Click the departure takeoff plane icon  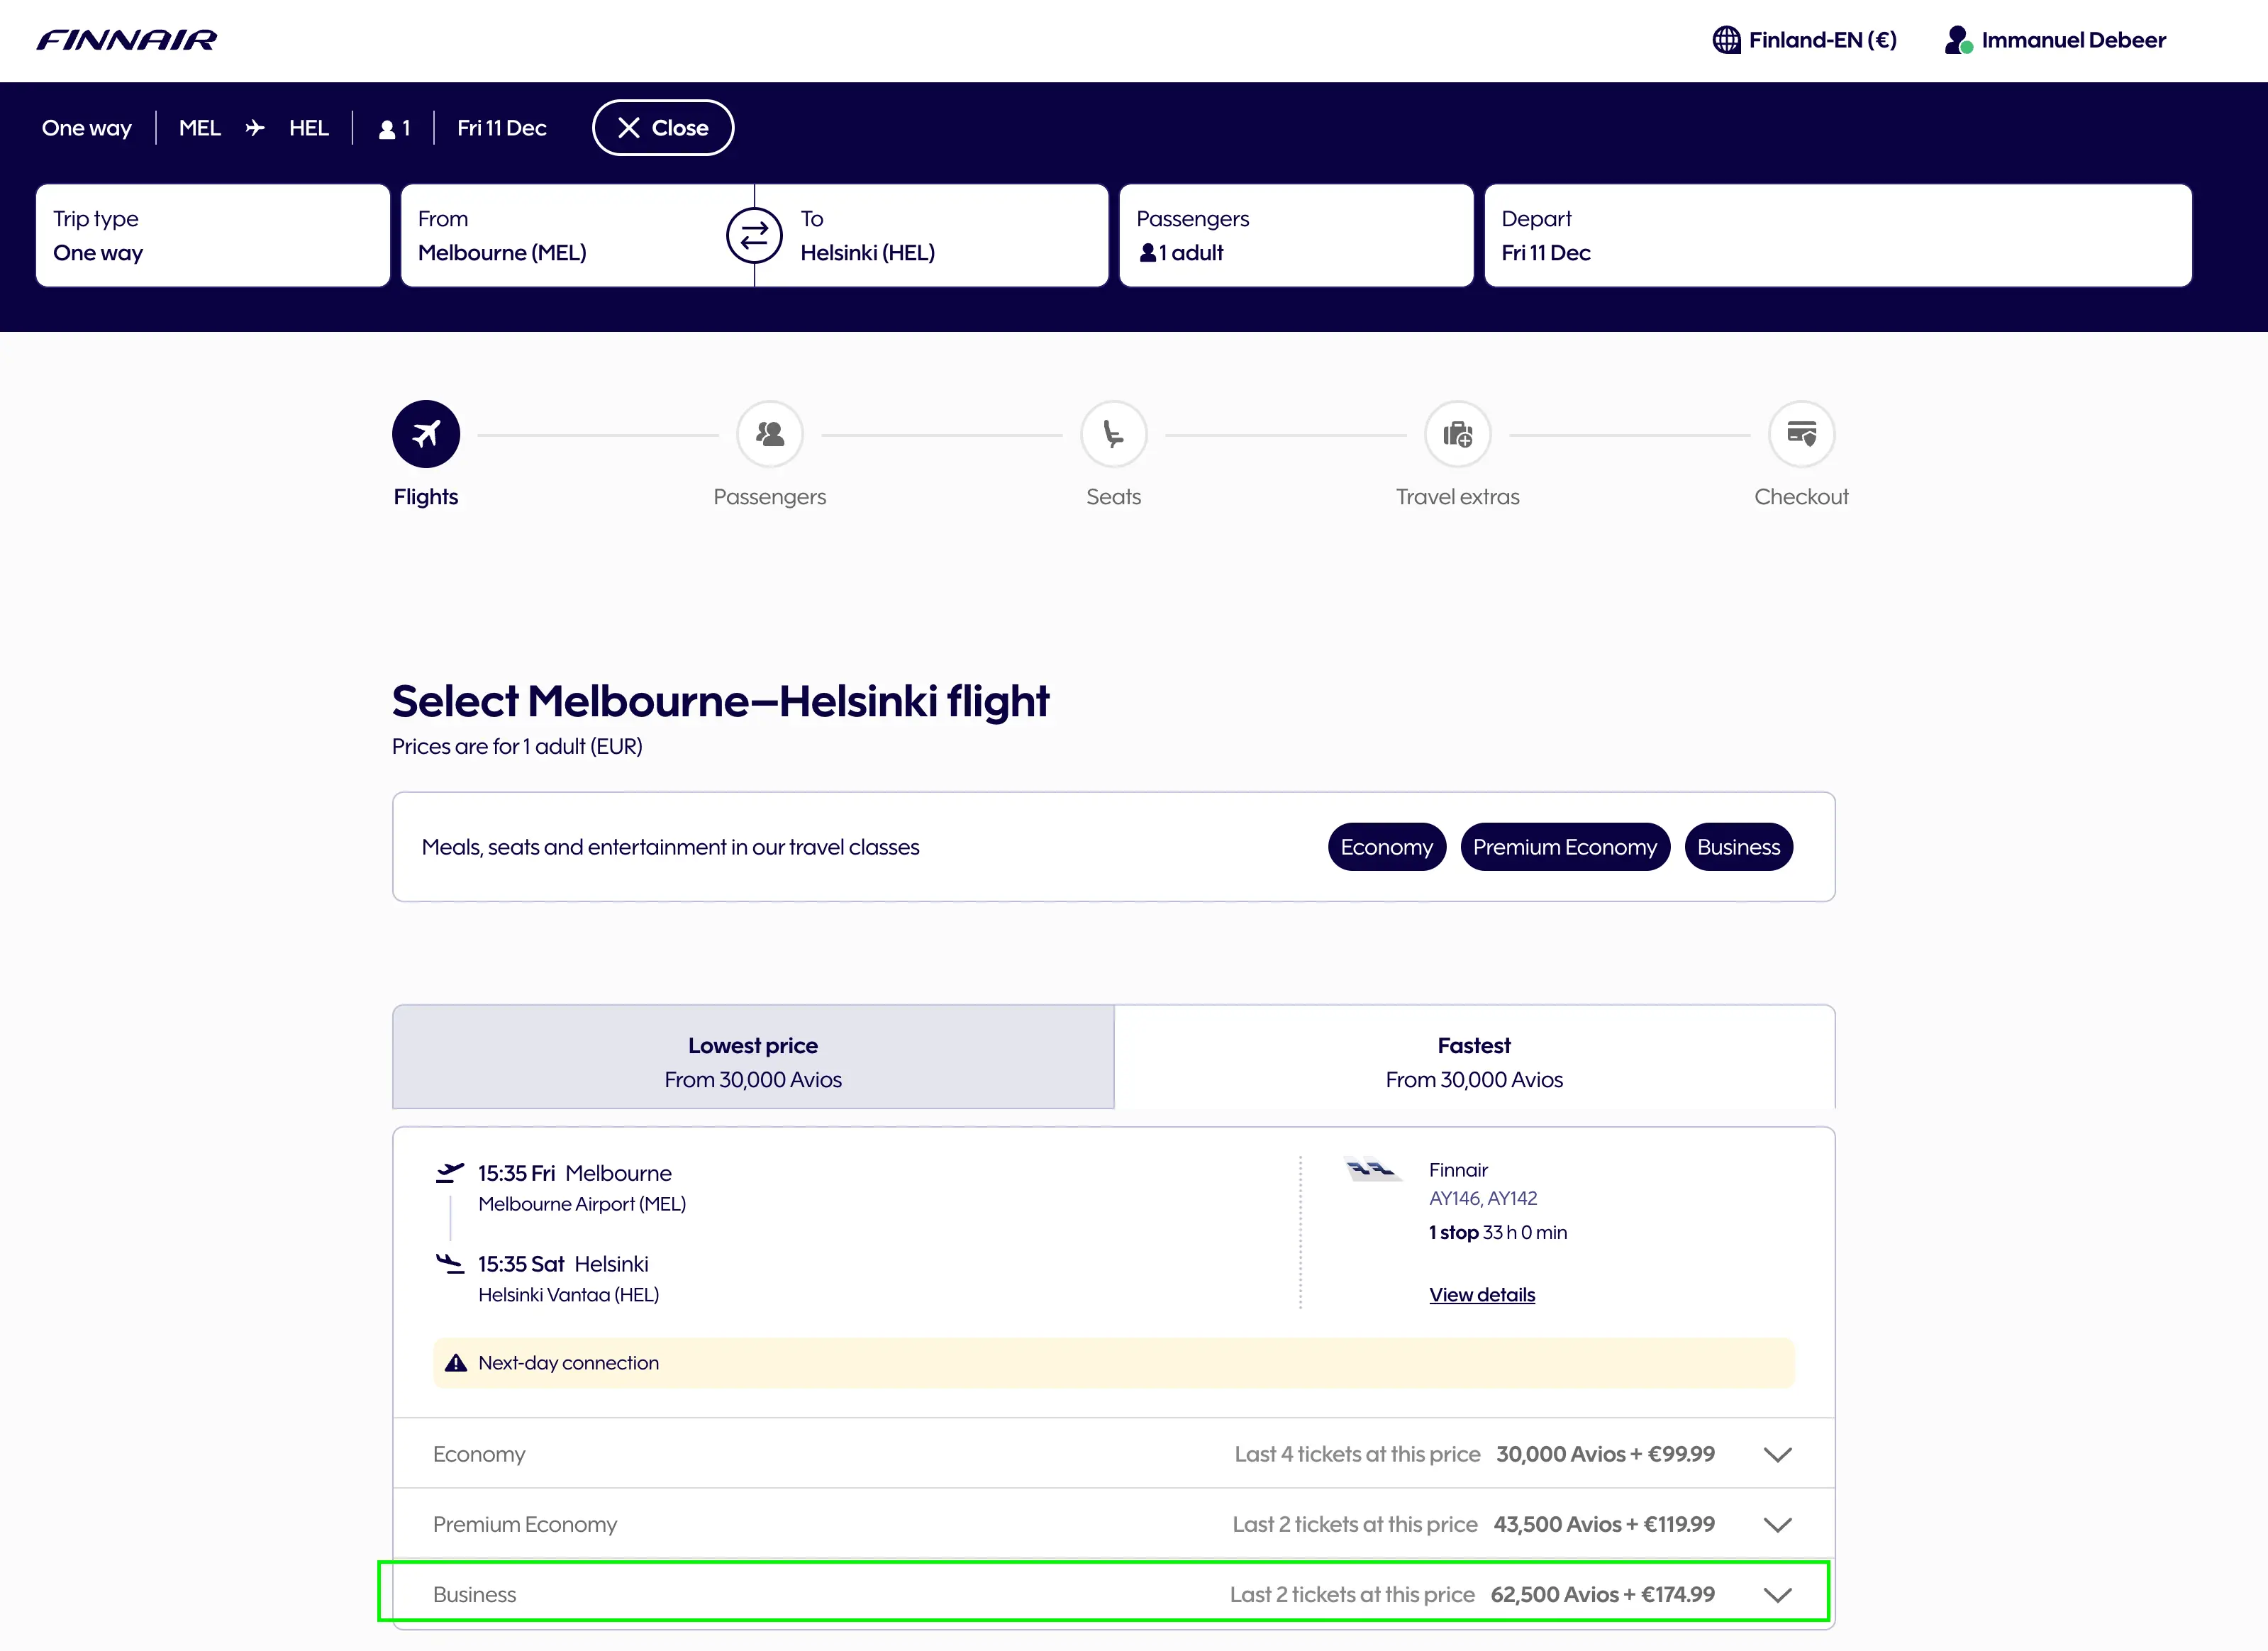tap(450, 1172)
